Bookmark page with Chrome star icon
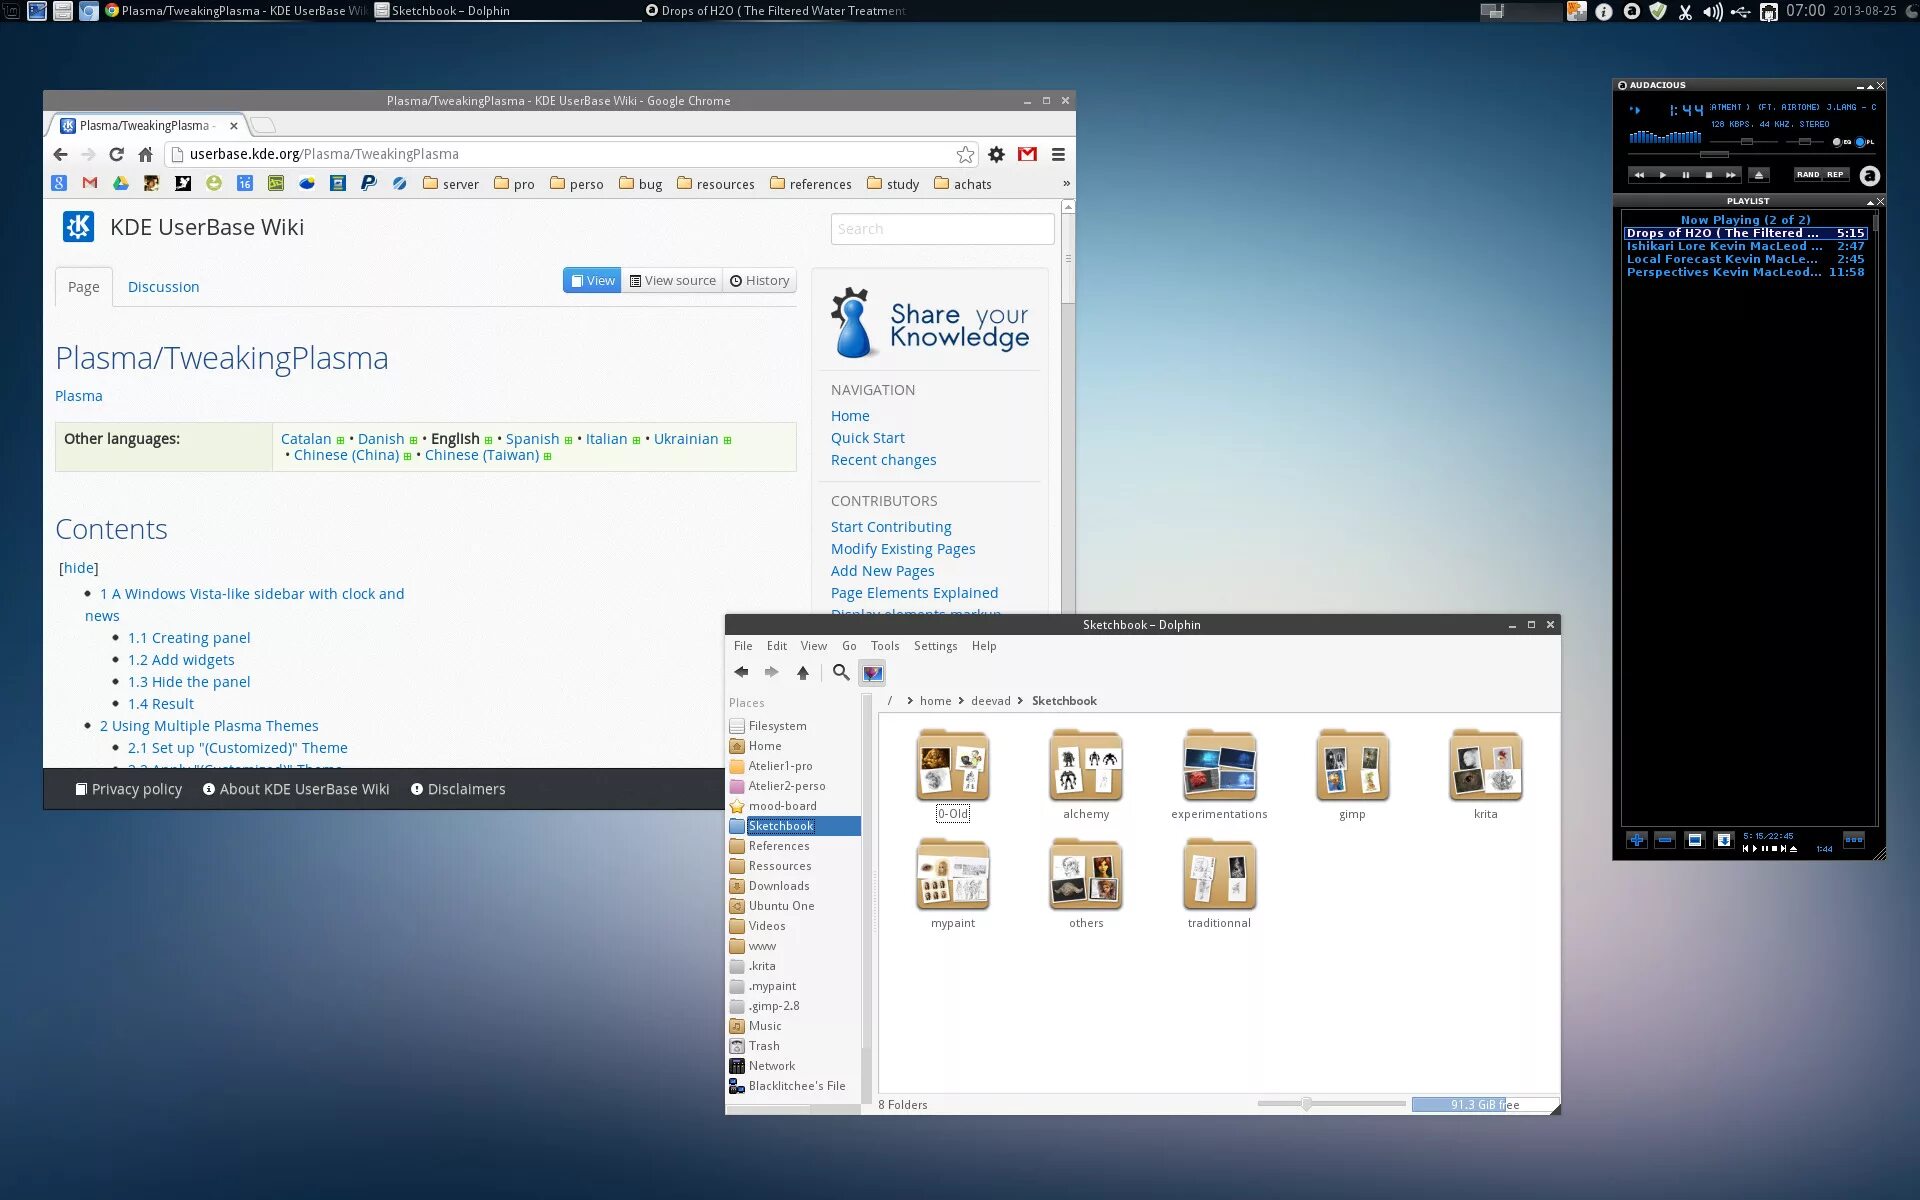Screen dimensions: 1920x1200 click(x=965, y=154)
